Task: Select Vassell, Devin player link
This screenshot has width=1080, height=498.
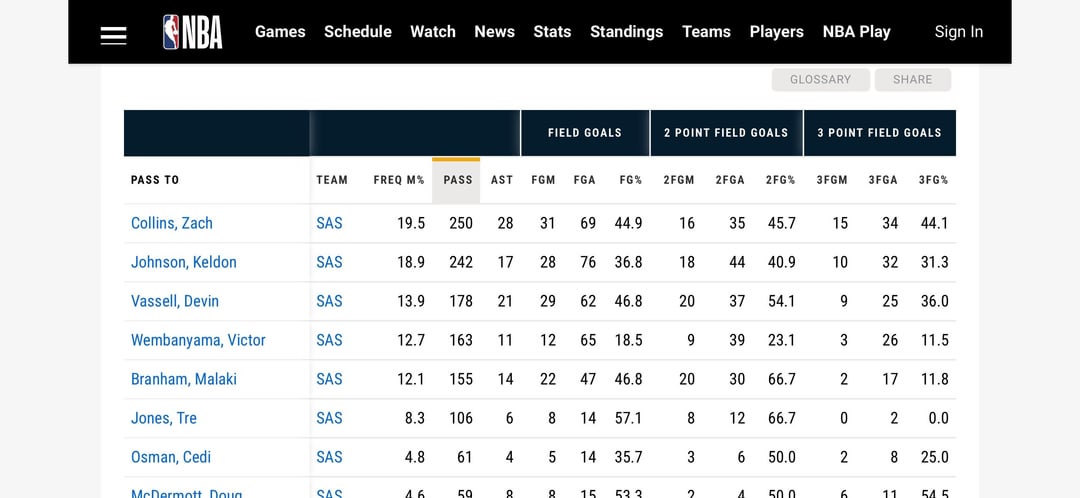Action: [x=175, y=301]
